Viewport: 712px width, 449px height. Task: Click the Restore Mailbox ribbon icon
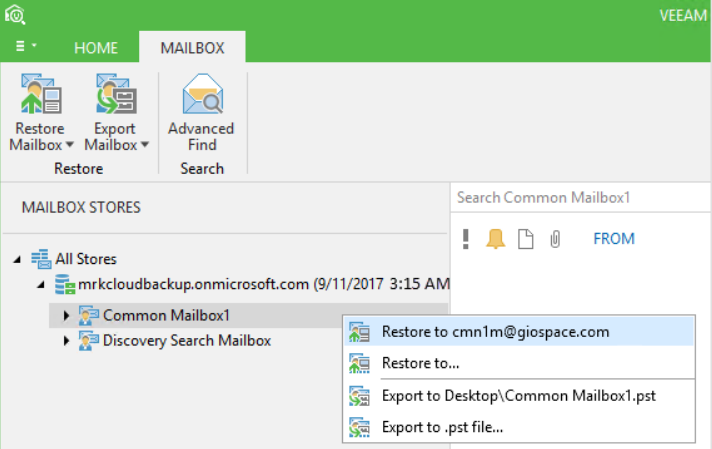click(41, 94)
